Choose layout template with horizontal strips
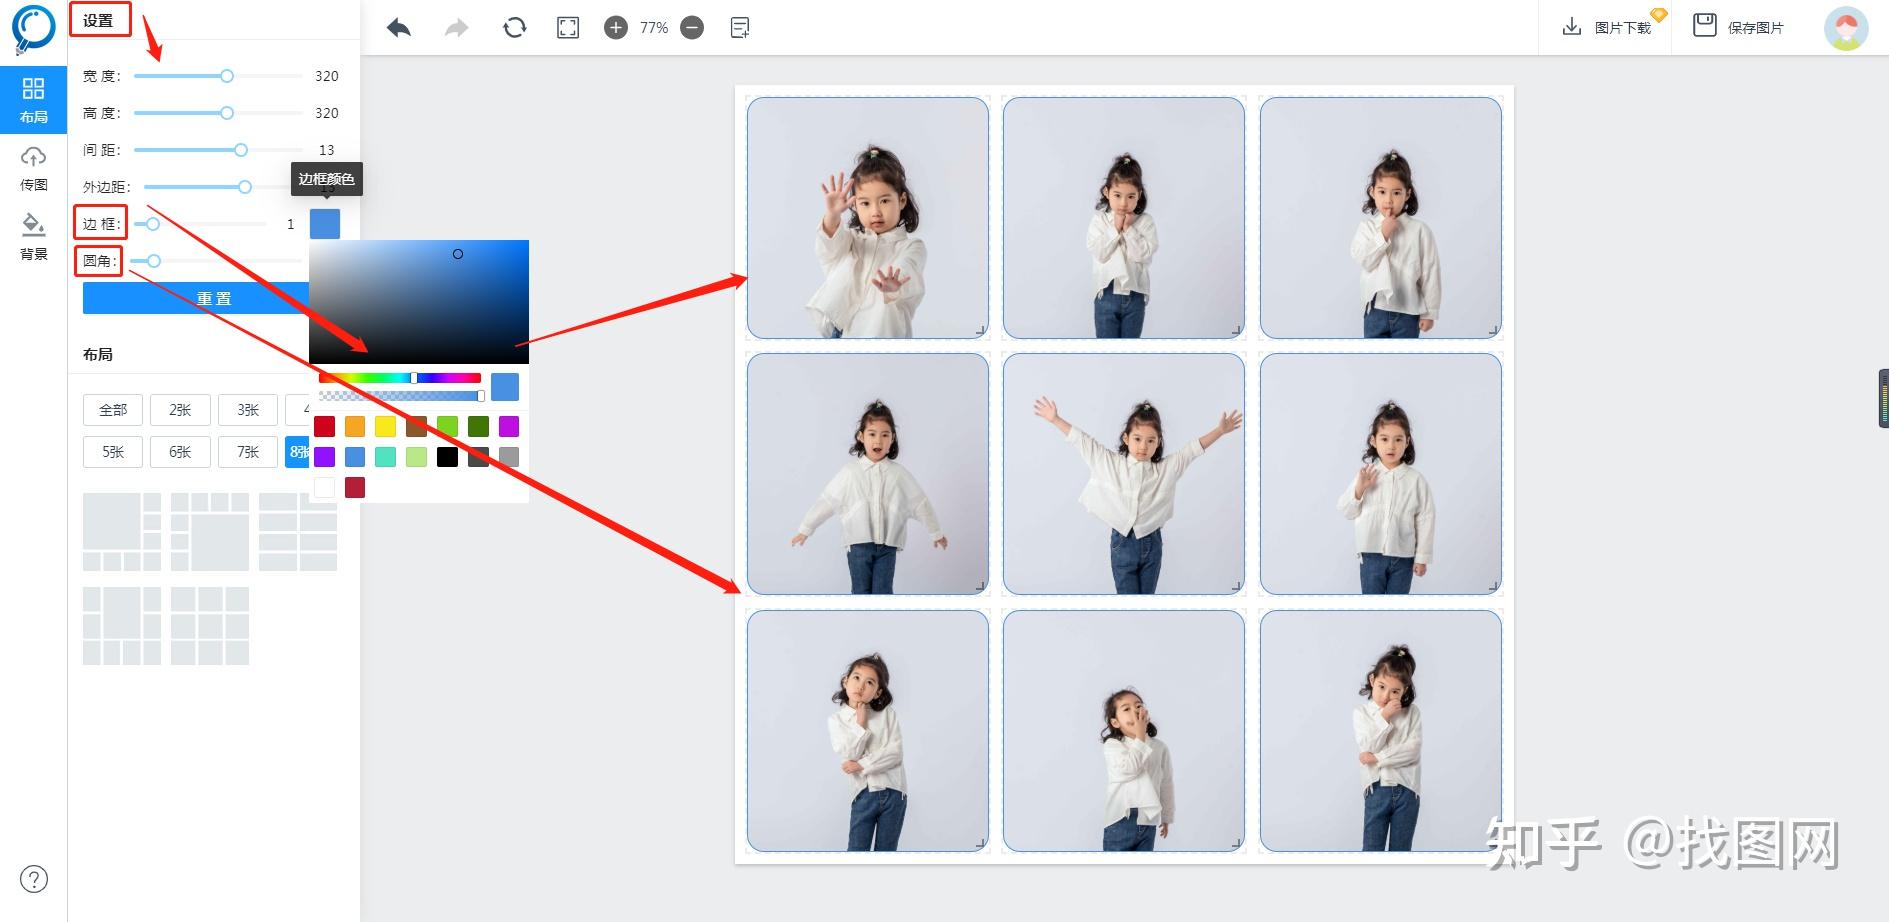Image resolution: width=1889 pixels, height=922 pixels. point(298,532)
